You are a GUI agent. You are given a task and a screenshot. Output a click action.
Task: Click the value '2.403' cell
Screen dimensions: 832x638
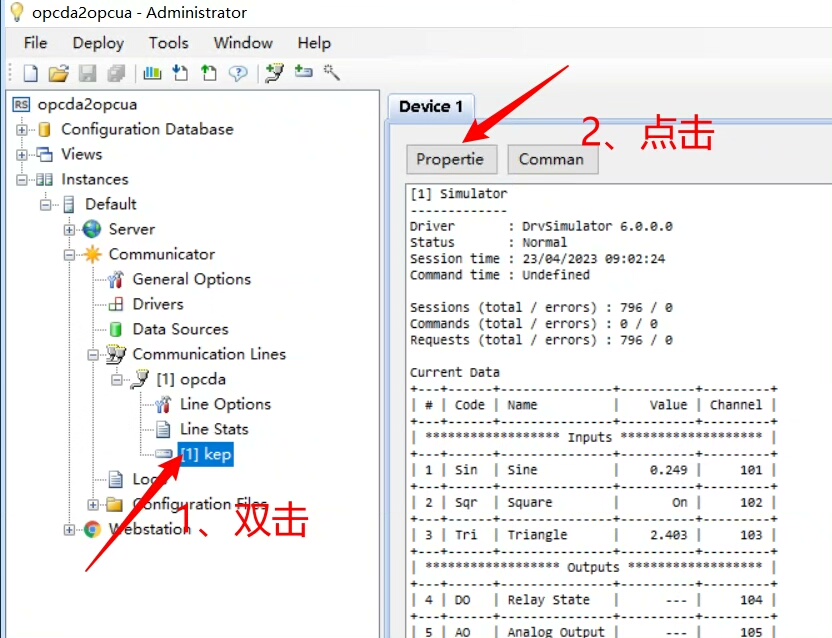tap(669, 535)
